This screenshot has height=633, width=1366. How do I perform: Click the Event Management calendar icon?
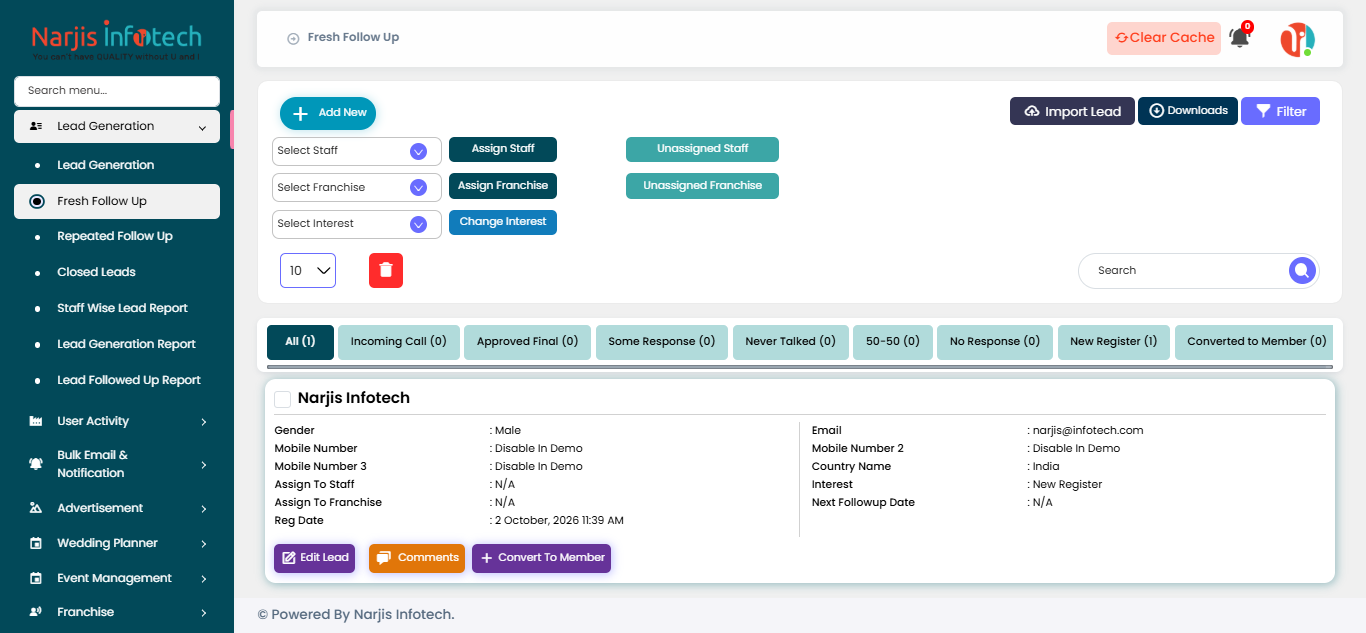pos(36,578)
